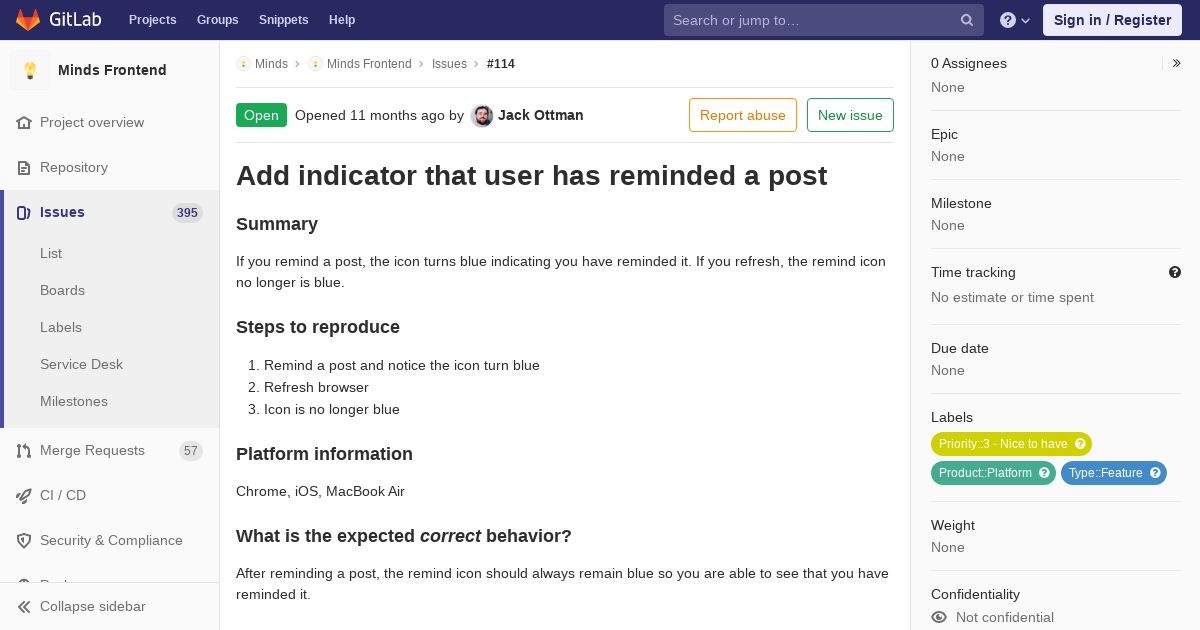This screenshot has width=1200, height=630.
Task: Click the Not confidential eye icon
Action: point(939,617)
